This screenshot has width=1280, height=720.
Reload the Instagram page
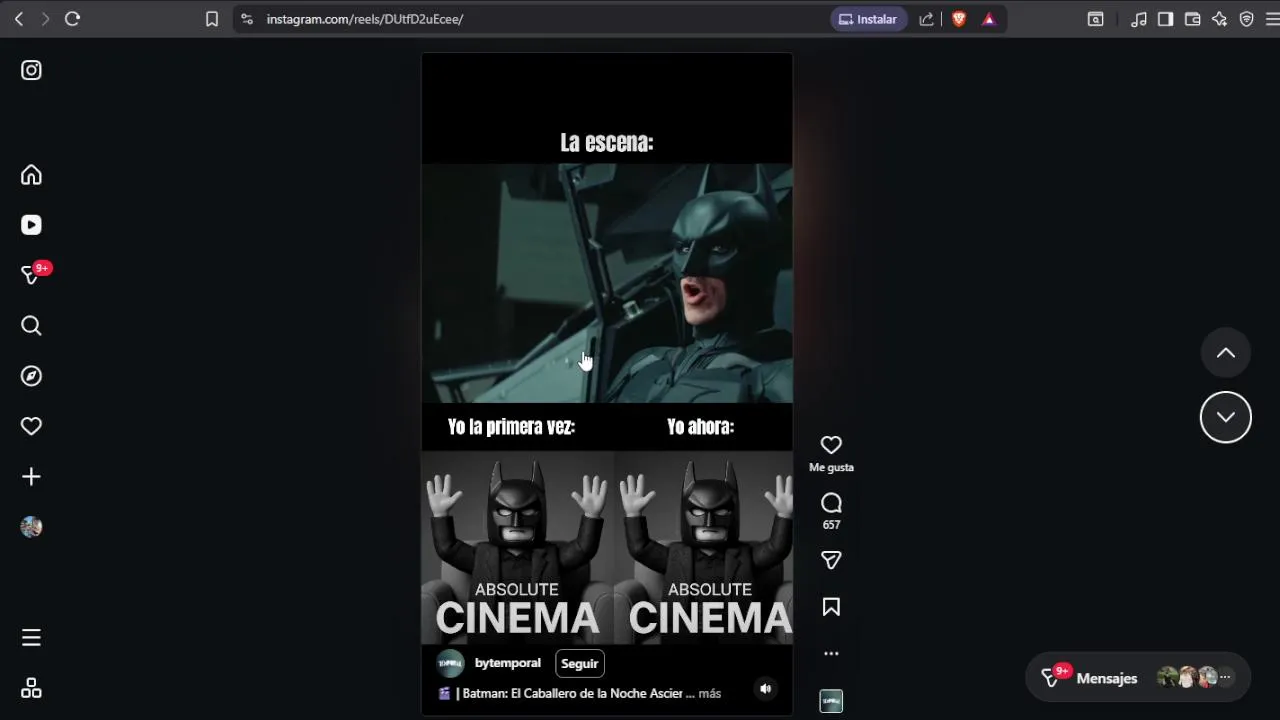coord(72,19)
